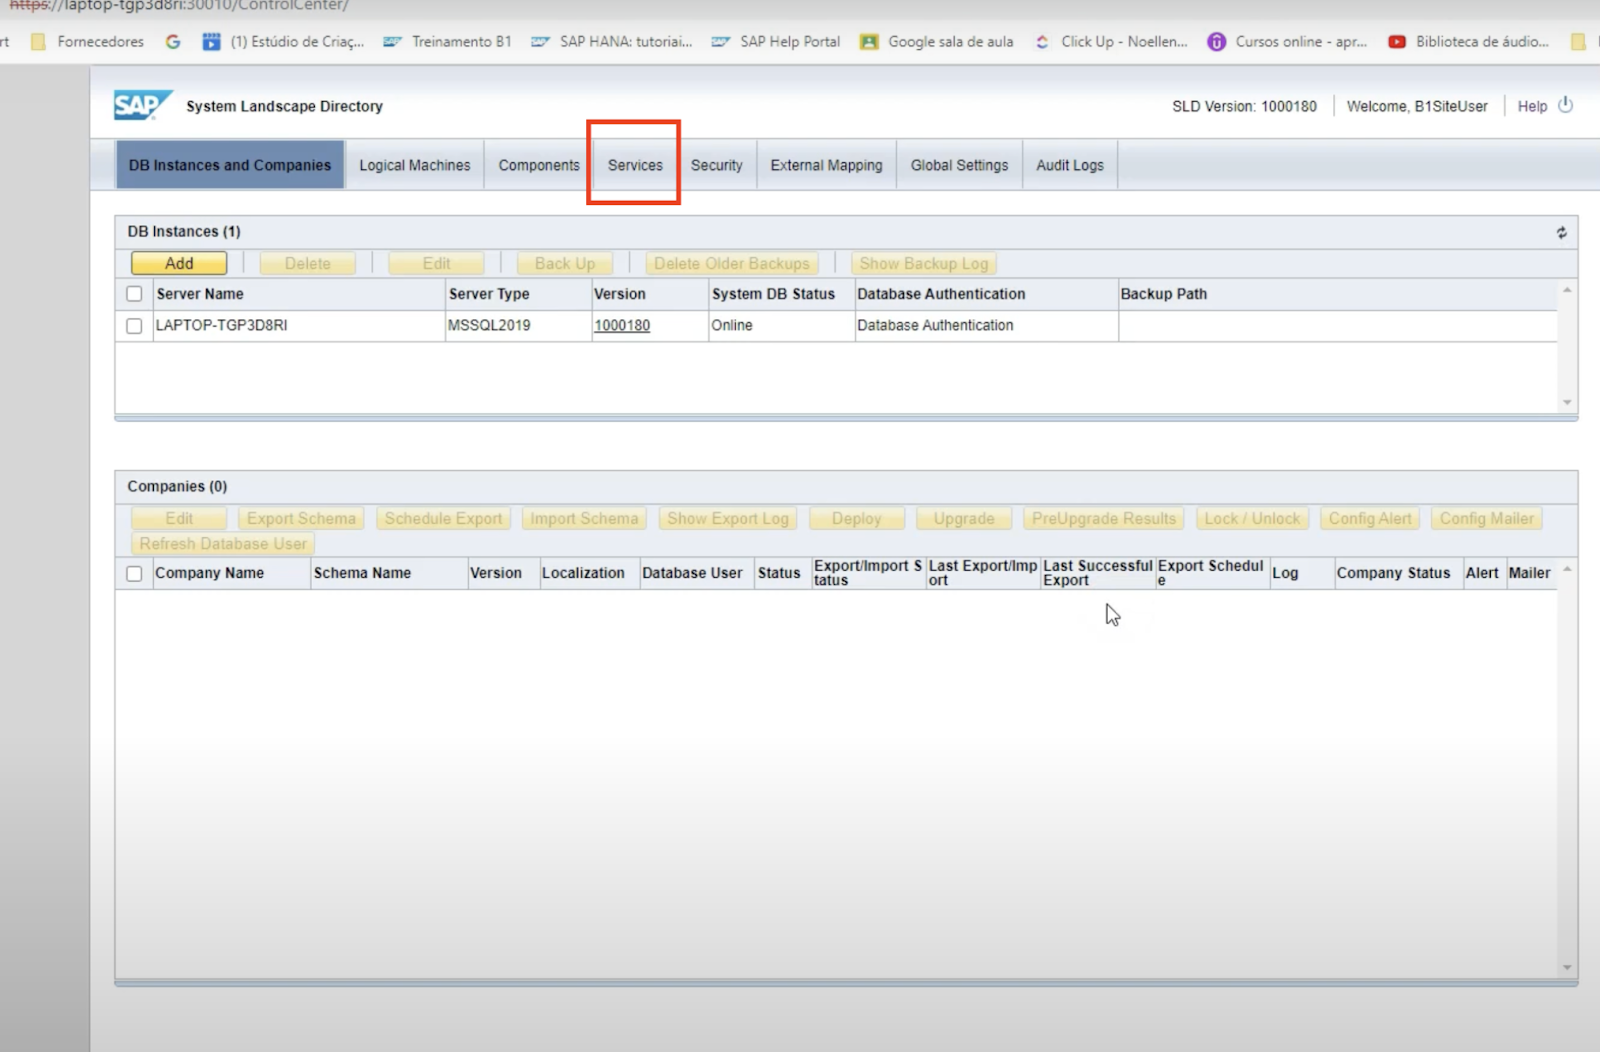This screenshot has width=1600, height=1052.
Task: Click the DB Instances table scroll-down arrow
Action: 1567,402
